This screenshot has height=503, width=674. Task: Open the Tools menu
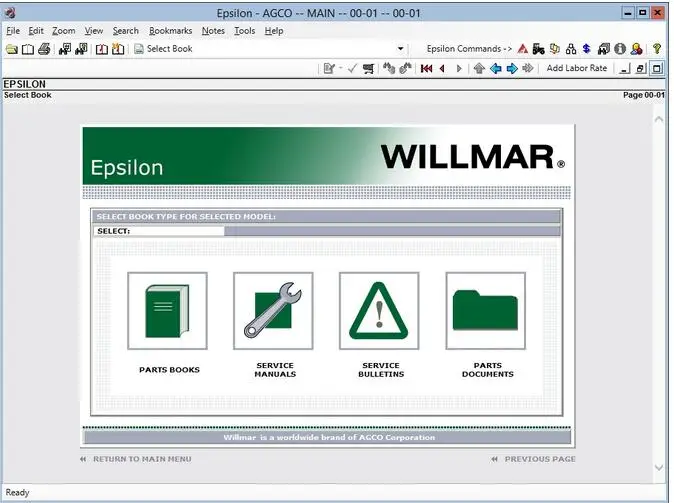pos(245,31)
